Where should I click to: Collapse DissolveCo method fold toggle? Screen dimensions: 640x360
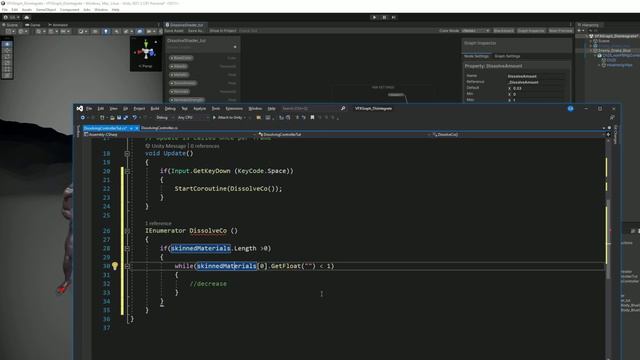click(127, 231)
